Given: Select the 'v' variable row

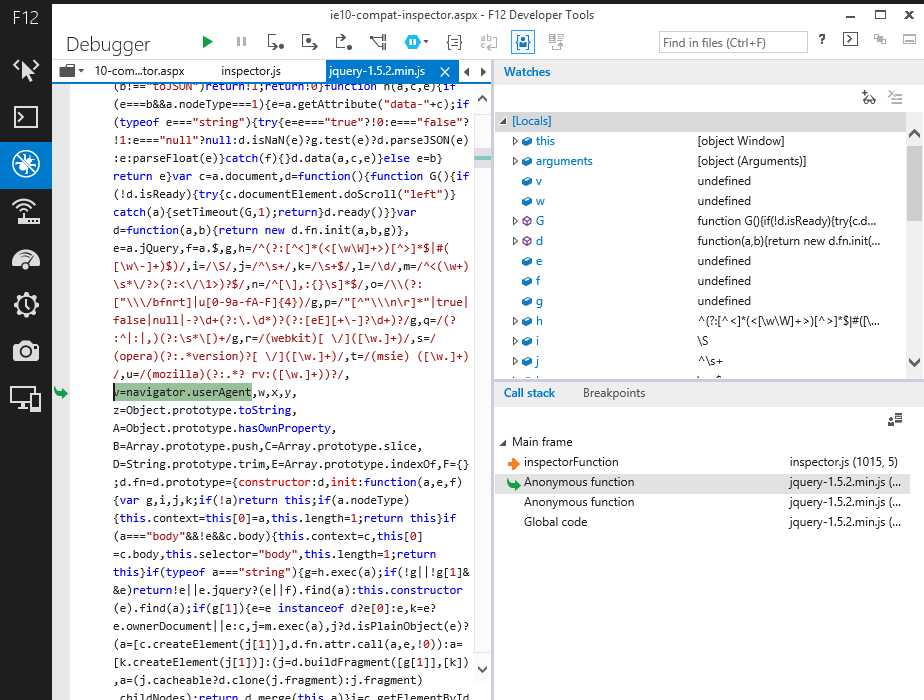Looking at the screenshot, I should [701, 181].
